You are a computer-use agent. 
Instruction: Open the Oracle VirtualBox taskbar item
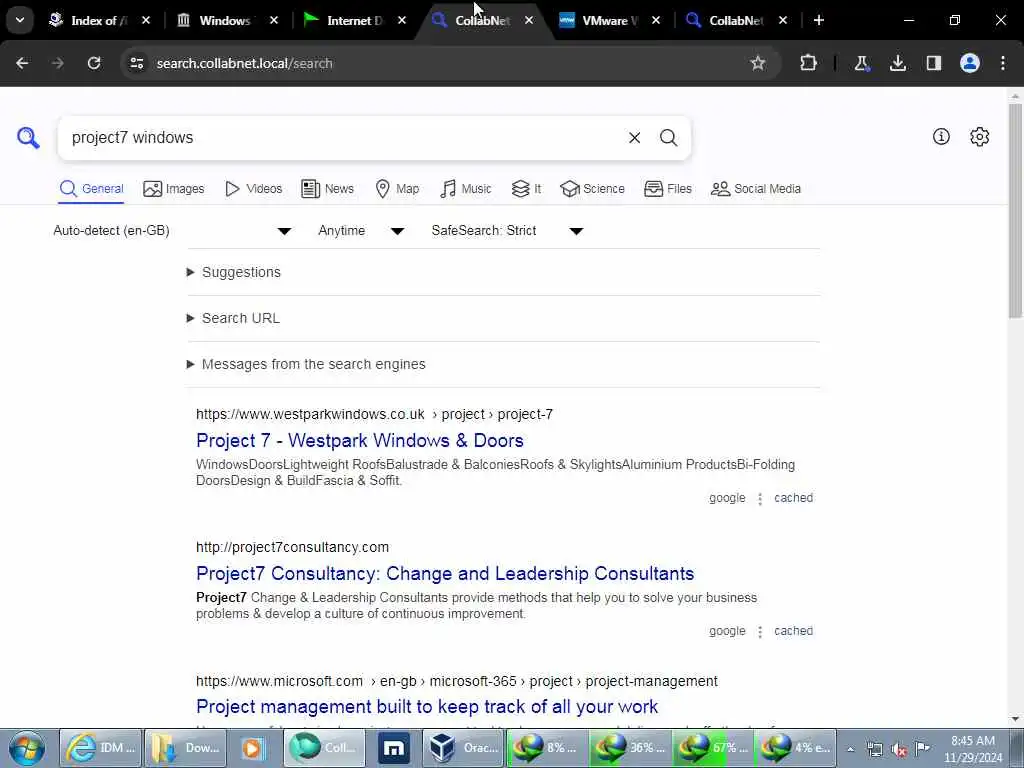pyautogui.click(x=464, y=748)
